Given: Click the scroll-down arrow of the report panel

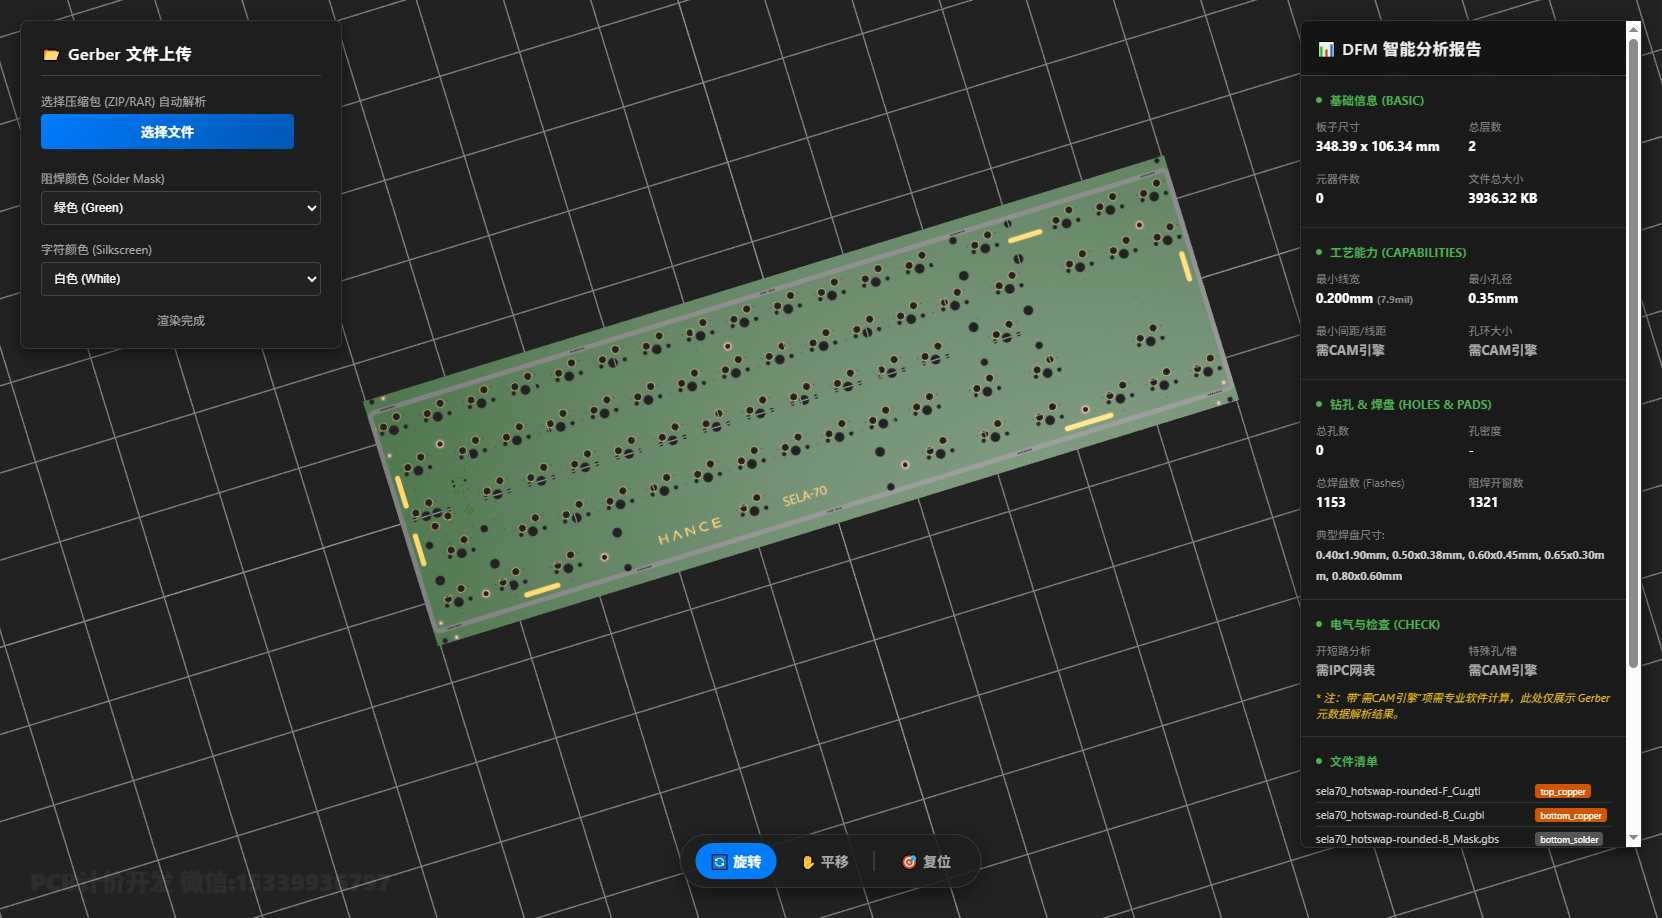Looking at the screenshot, I should click(1633, 838).
